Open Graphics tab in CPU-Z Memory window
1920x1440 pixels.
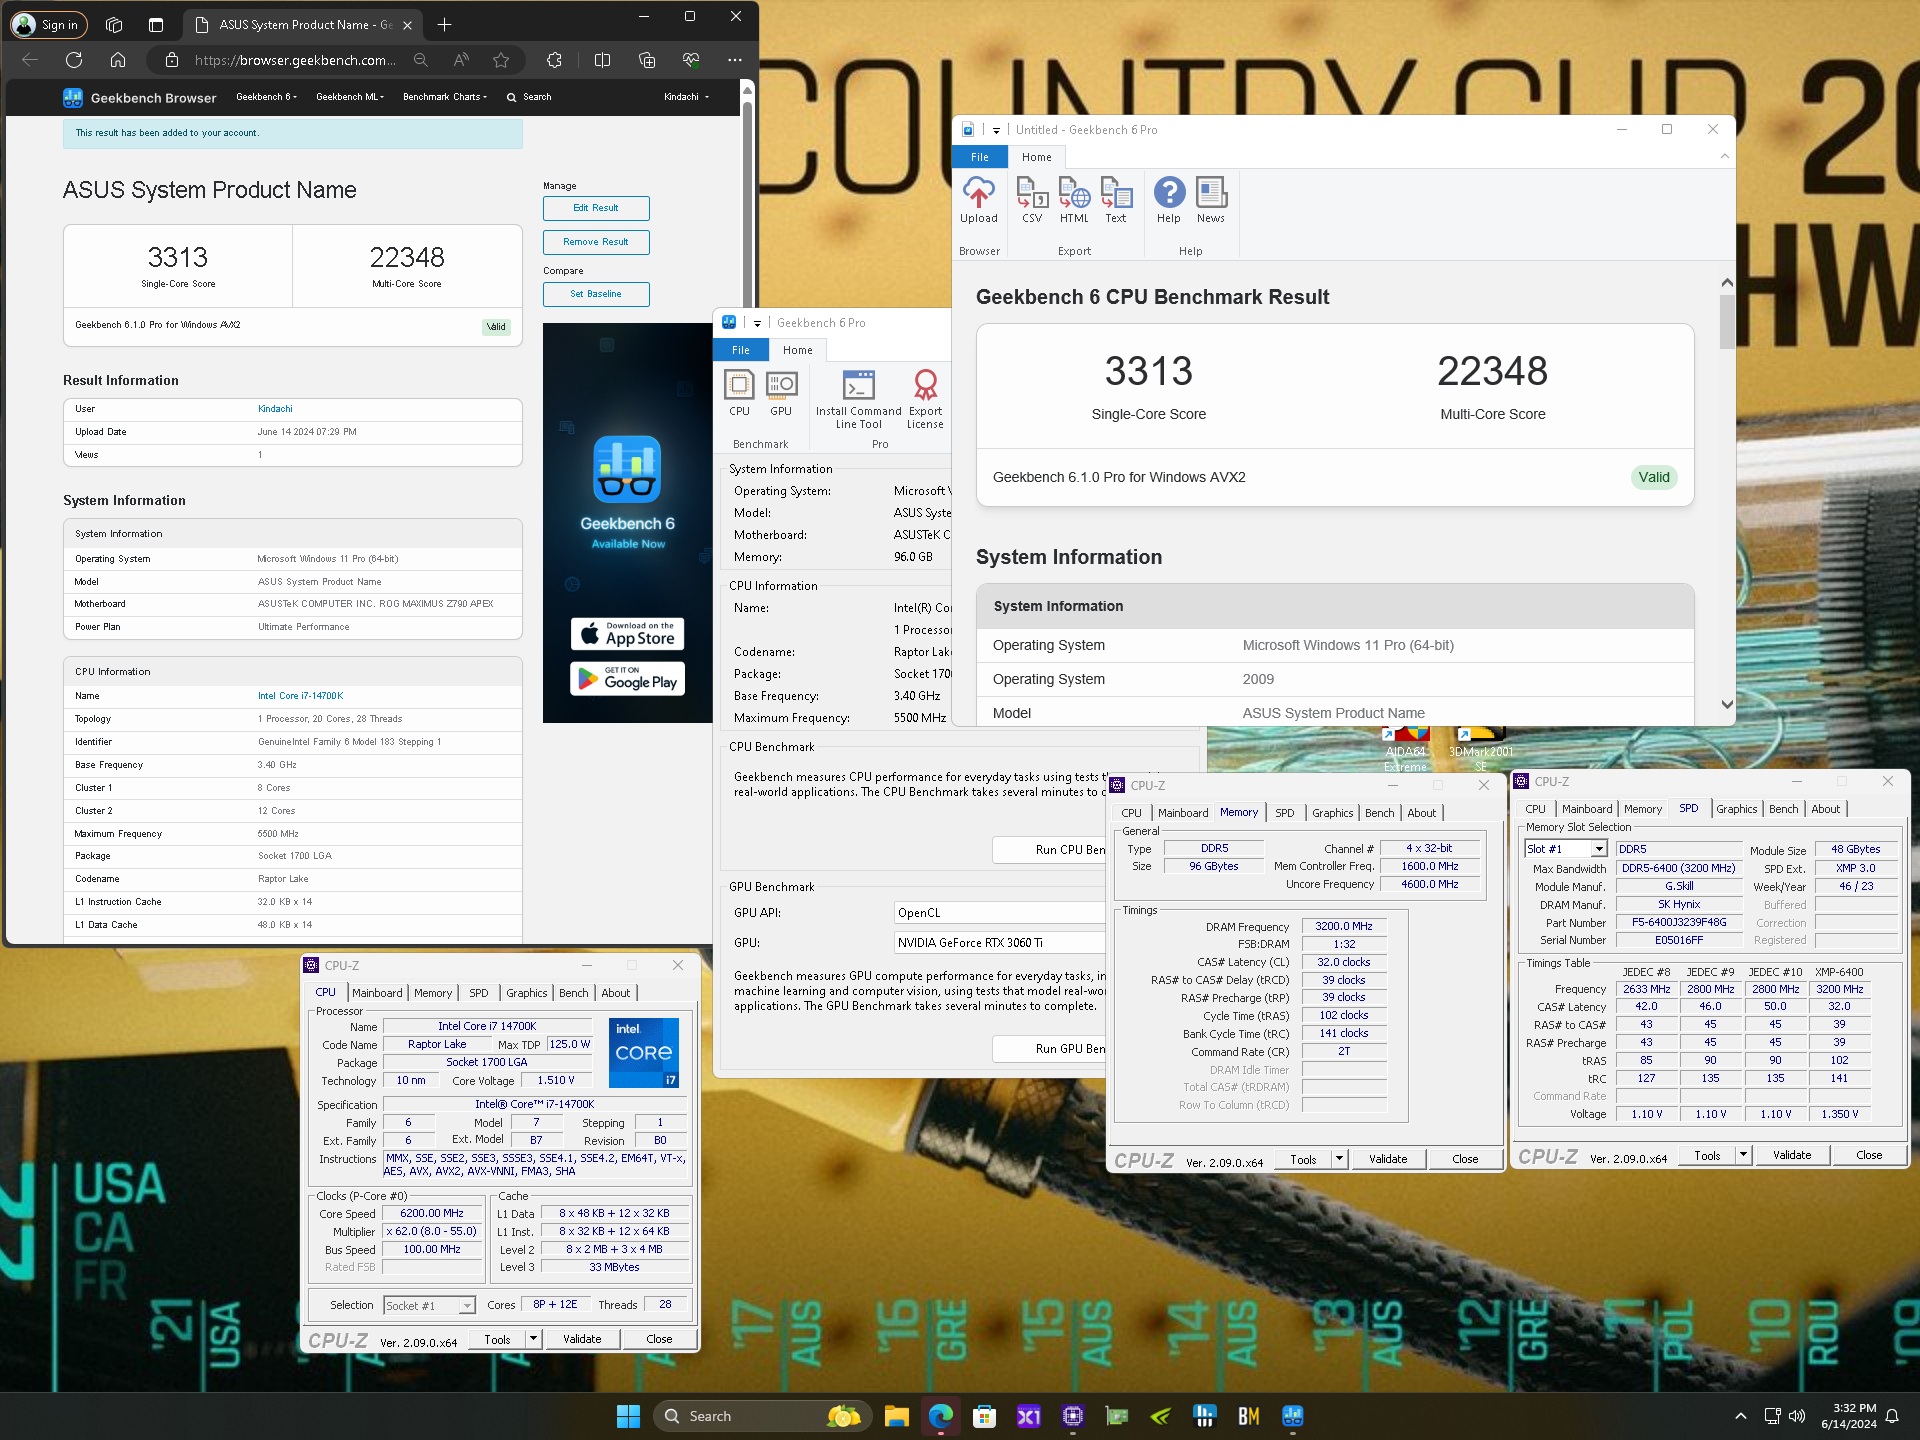point(1333,813)
